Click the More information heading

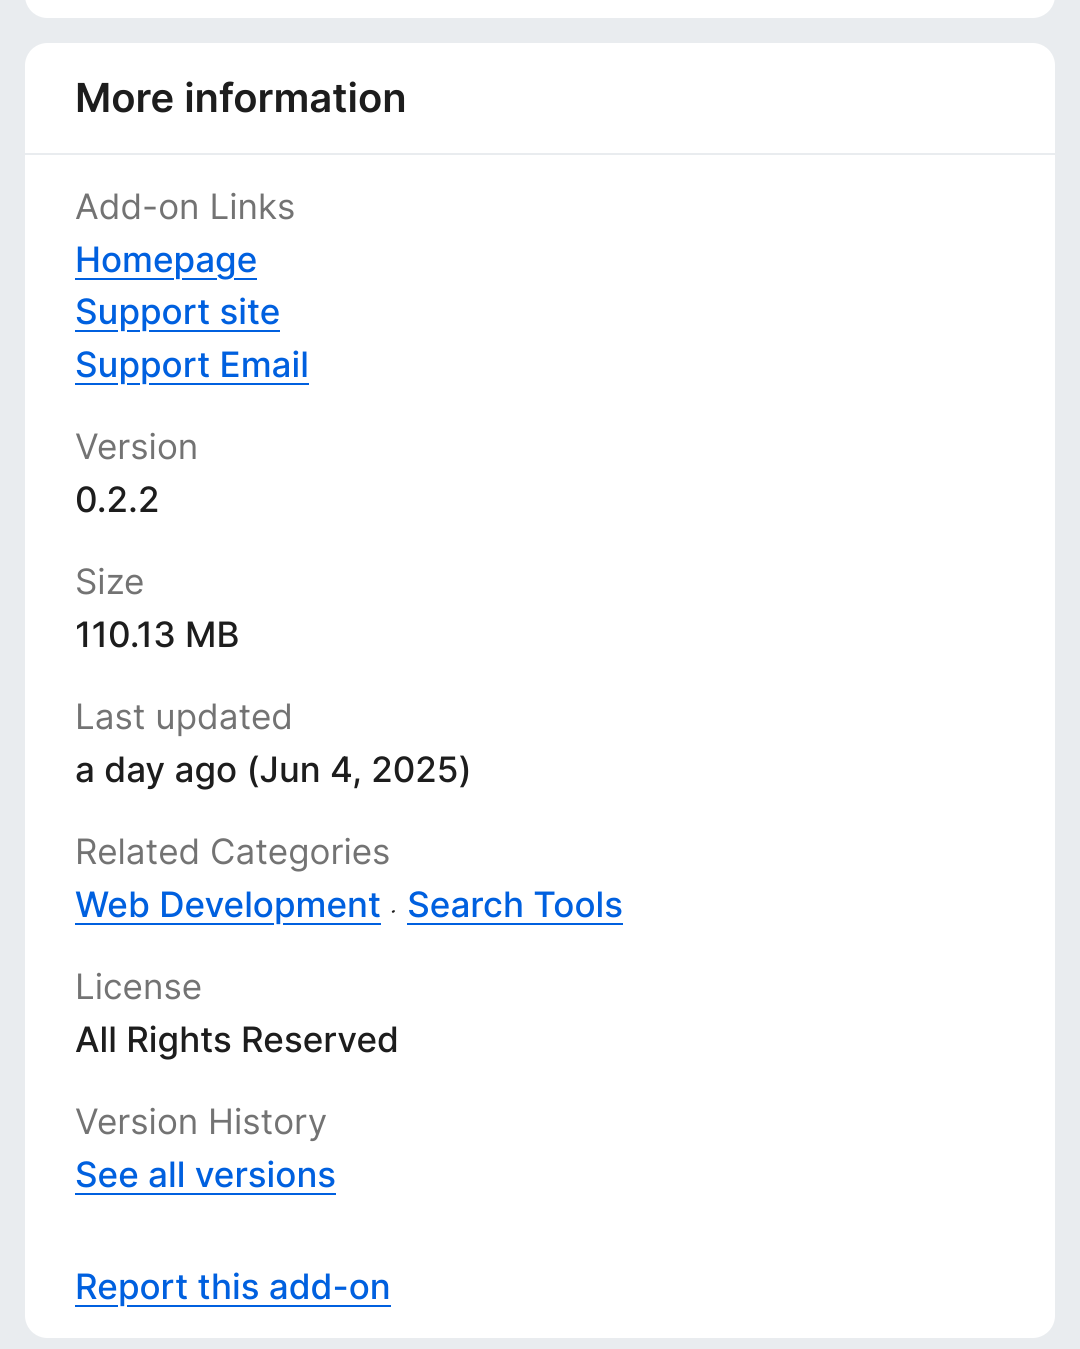241,98
